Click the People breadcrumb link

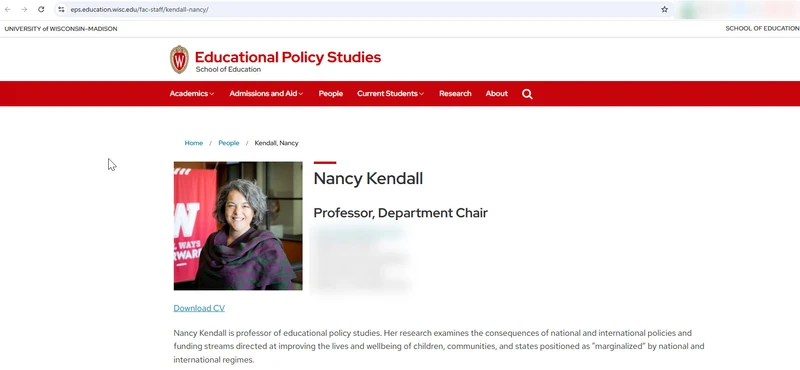(229, 143)
